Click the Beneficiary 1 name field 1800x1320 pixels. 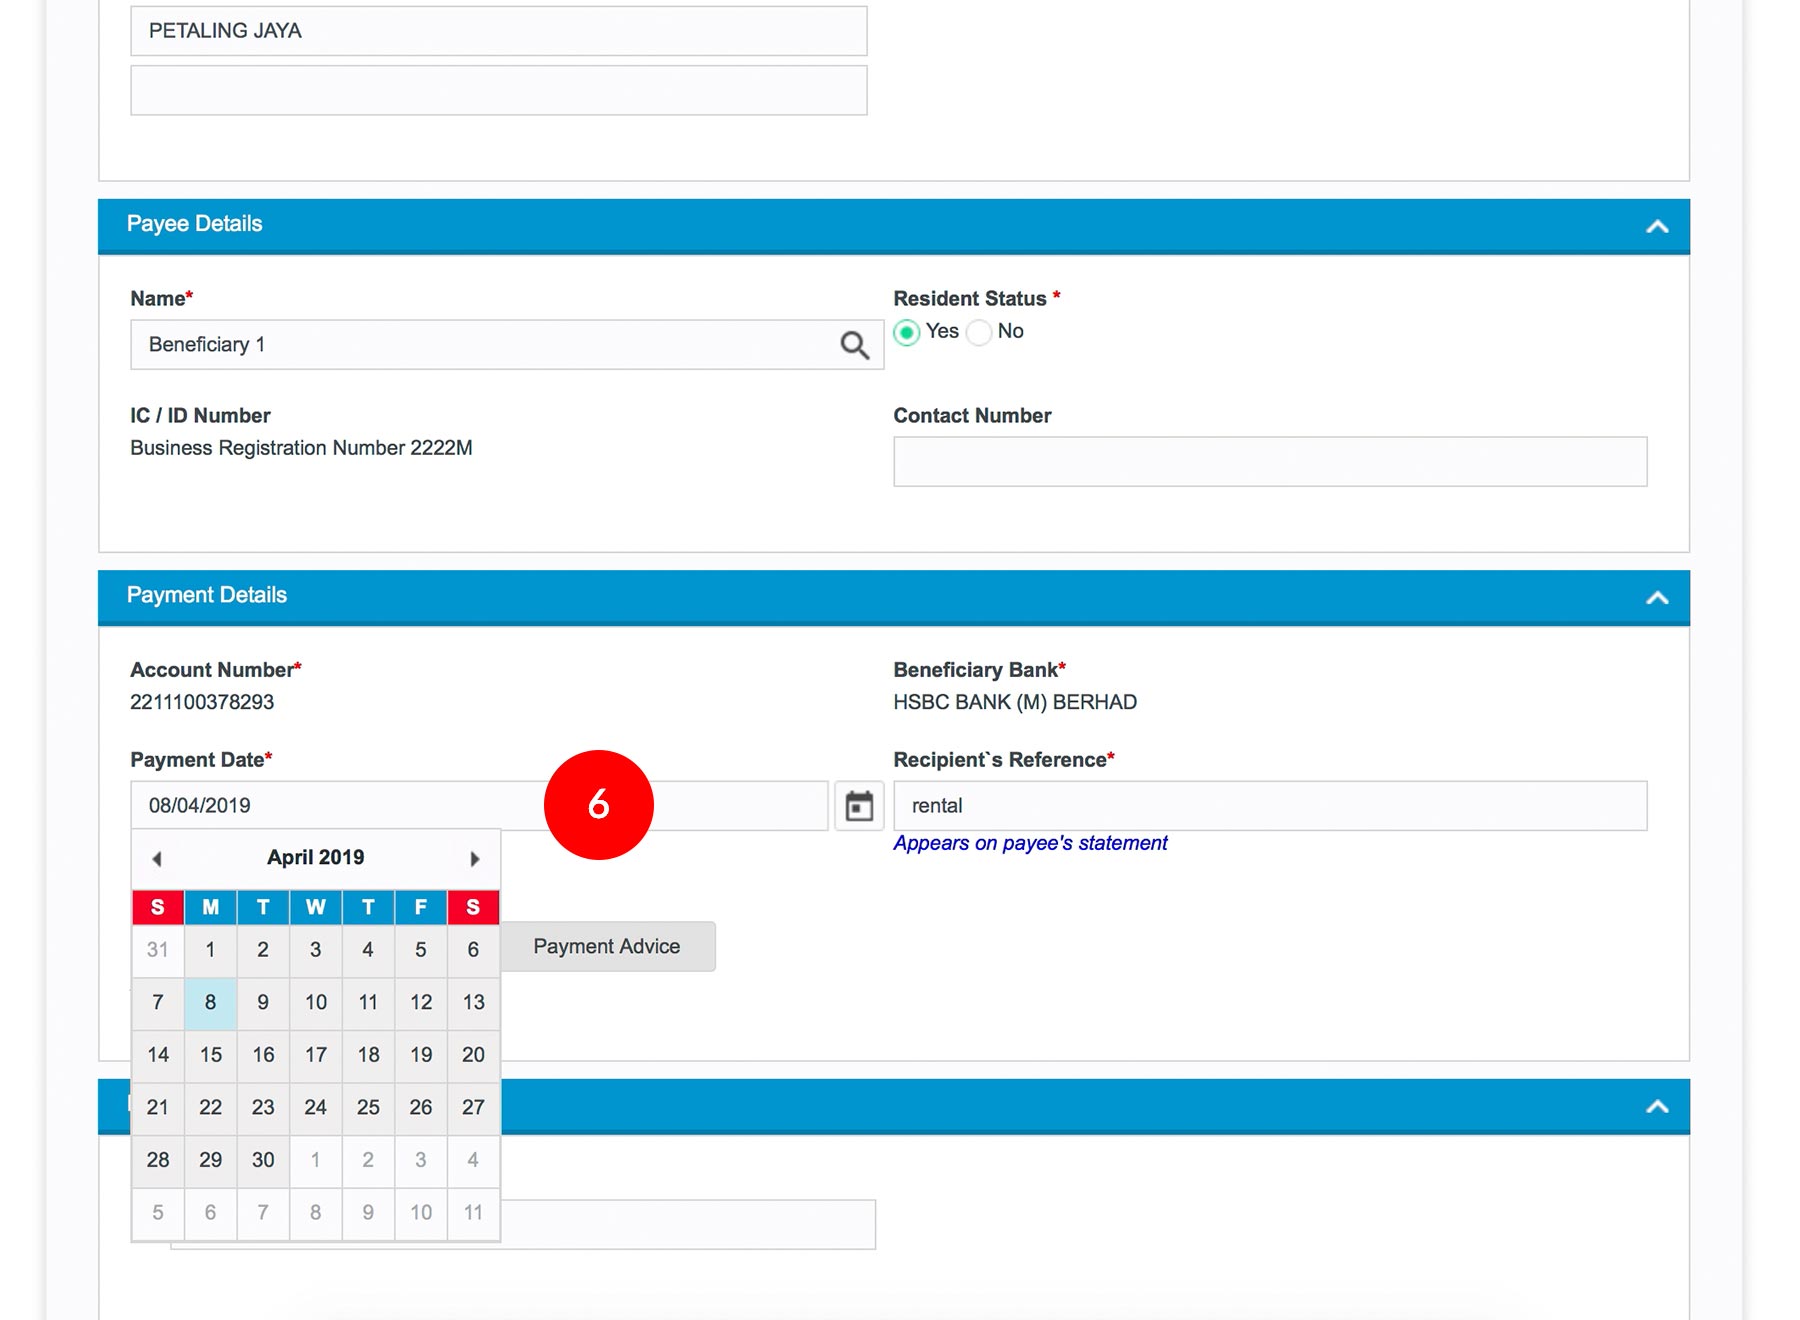480,345
